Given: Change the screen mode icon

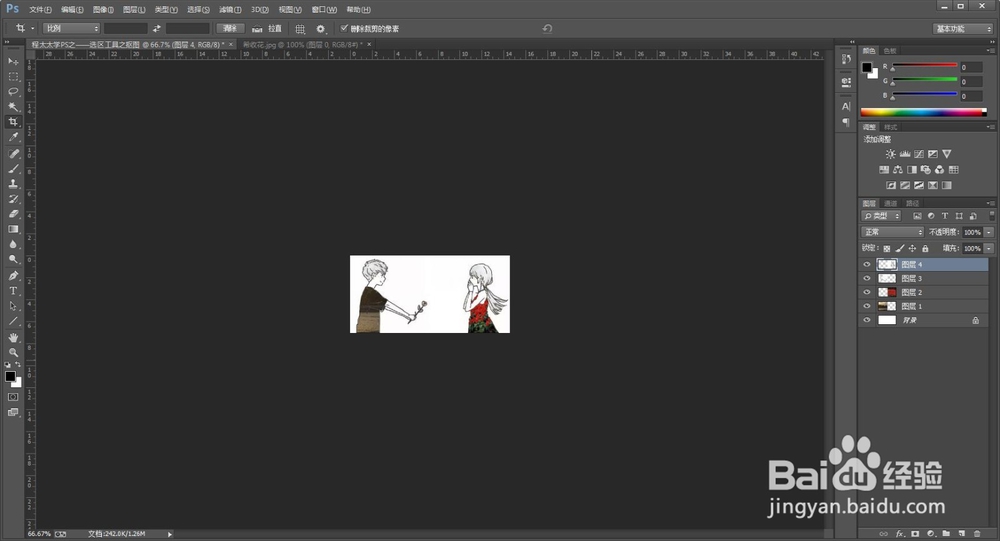Looking at the screenshot, I should tap(13, 412).
